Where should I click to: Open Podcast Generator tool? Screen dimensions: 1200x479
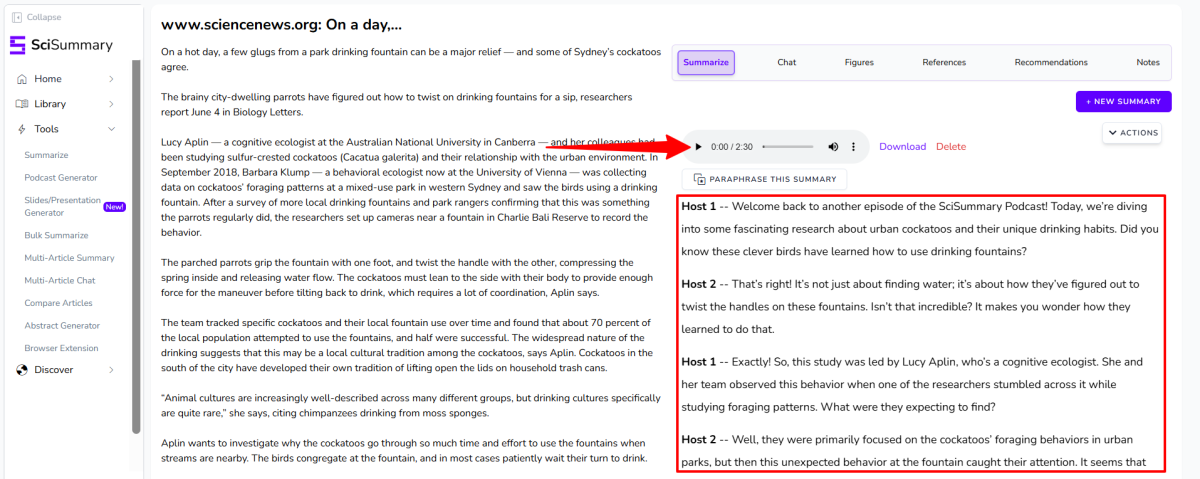pos(61,178)
